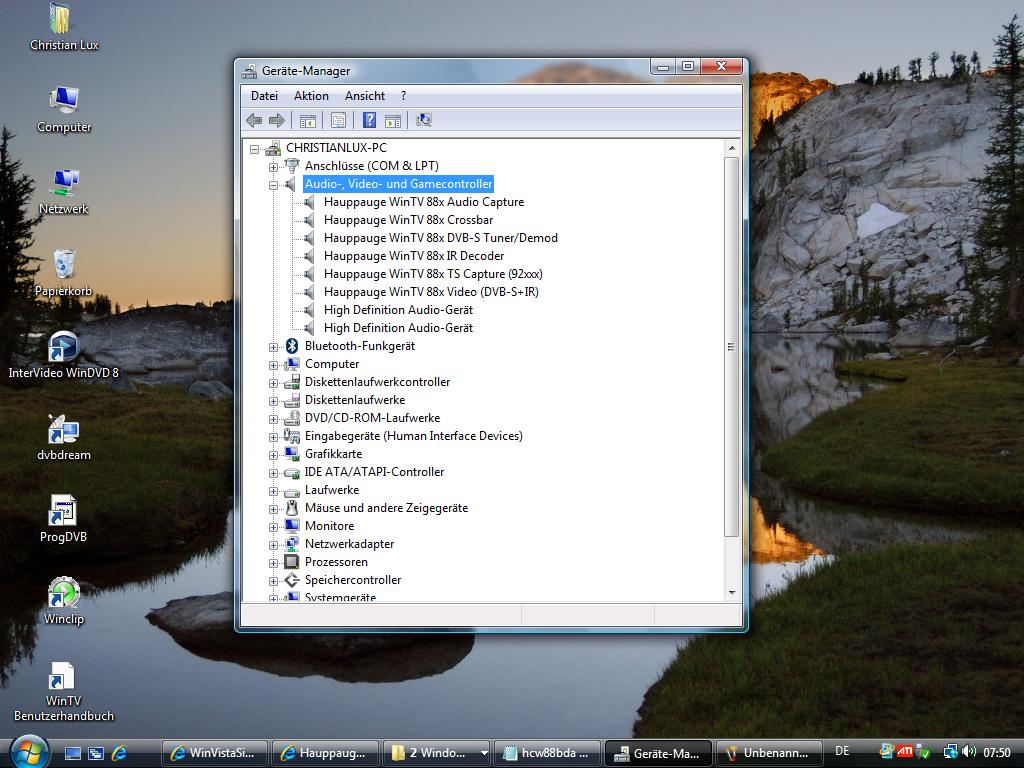
Task: Select Hauppauge WinTV 88x Audio Capture
Action: (424, 202)
